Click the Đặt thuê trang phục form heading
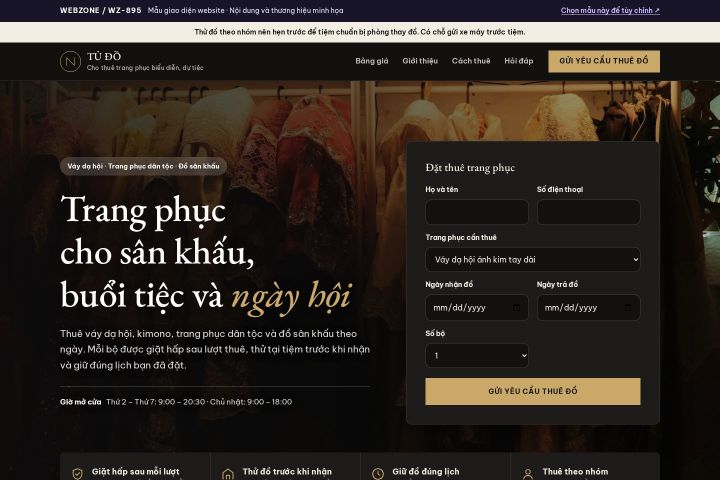720x480 pixels. (x=470, y=168)
